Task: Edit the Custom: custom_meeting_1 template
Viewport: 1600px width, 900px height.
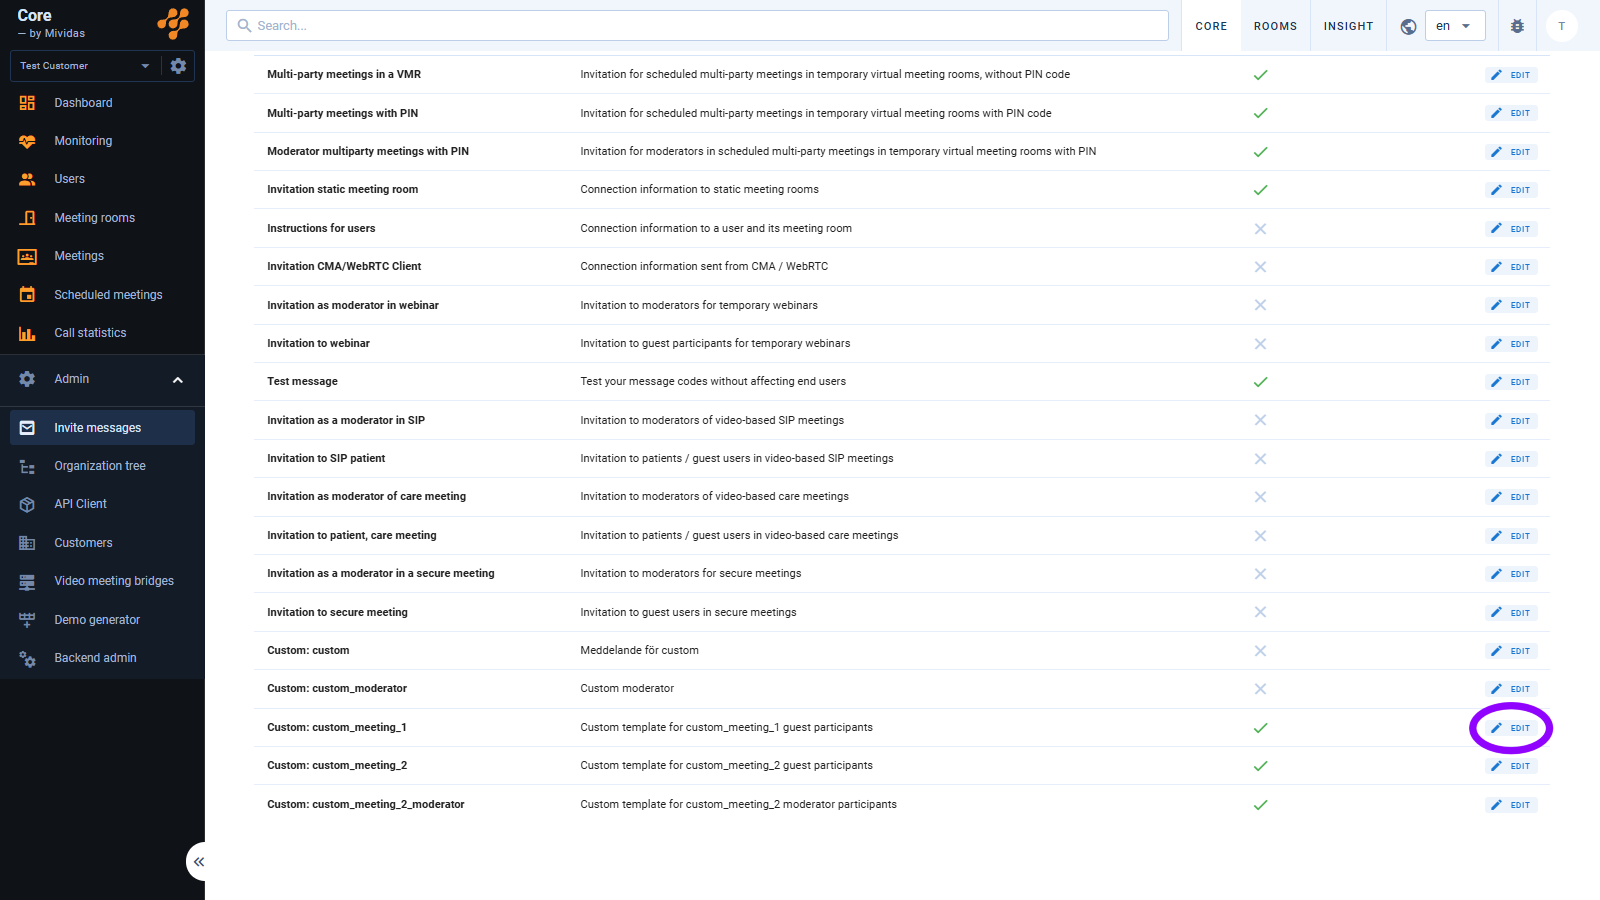Action: click(x=1511, y=728)
